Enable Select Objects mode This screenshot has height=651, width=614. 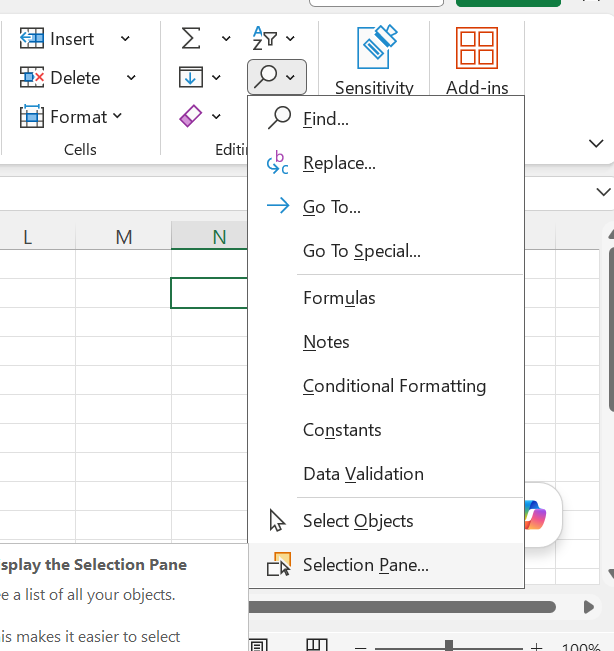tap(386, 521)
